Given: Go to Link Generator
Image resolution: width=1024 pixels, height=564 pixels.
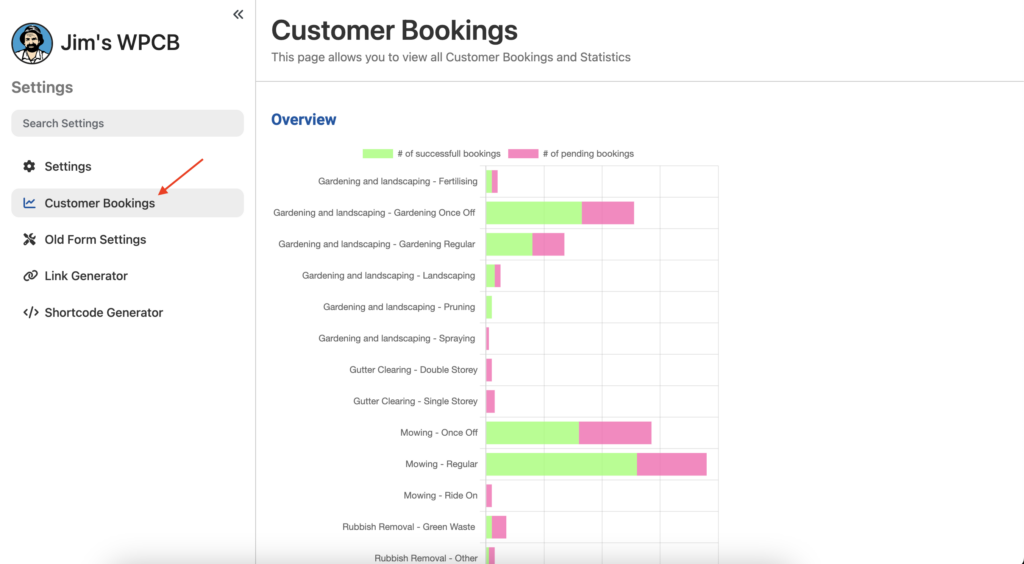Looking at the screenshot, I should [86, 276].
